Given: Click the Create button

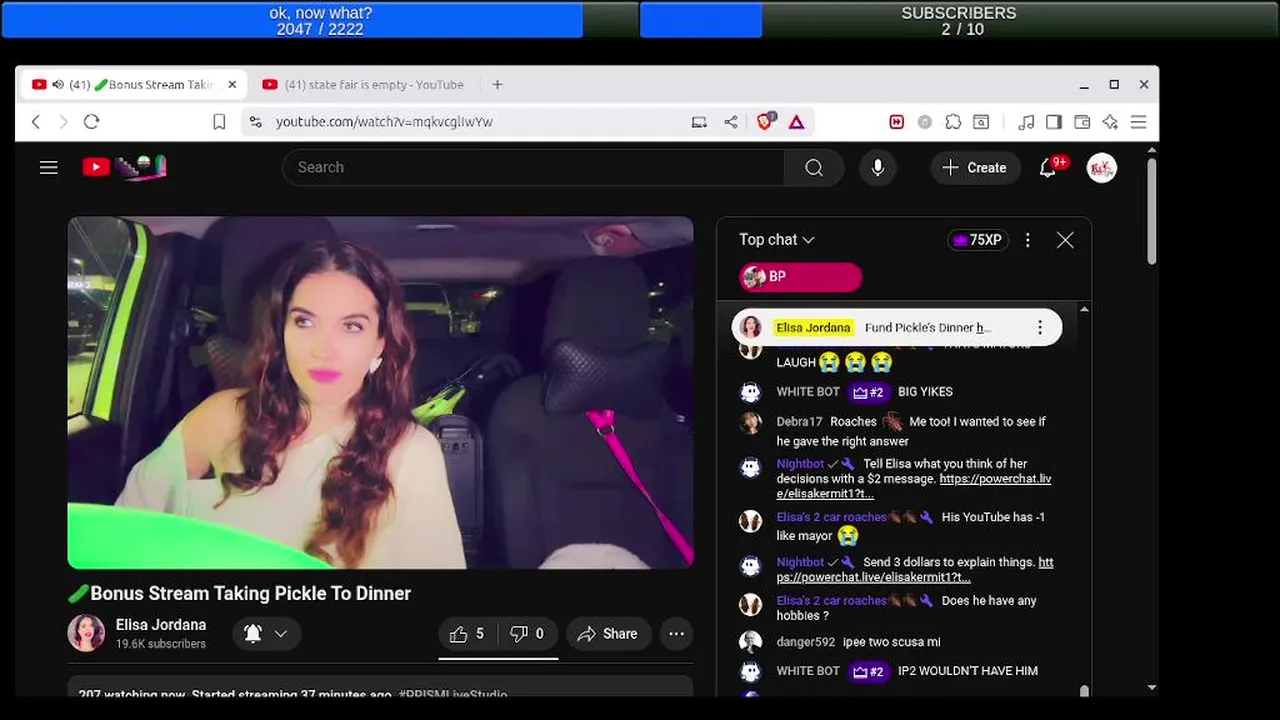Looking at the screenshot, I should point(974,168).
